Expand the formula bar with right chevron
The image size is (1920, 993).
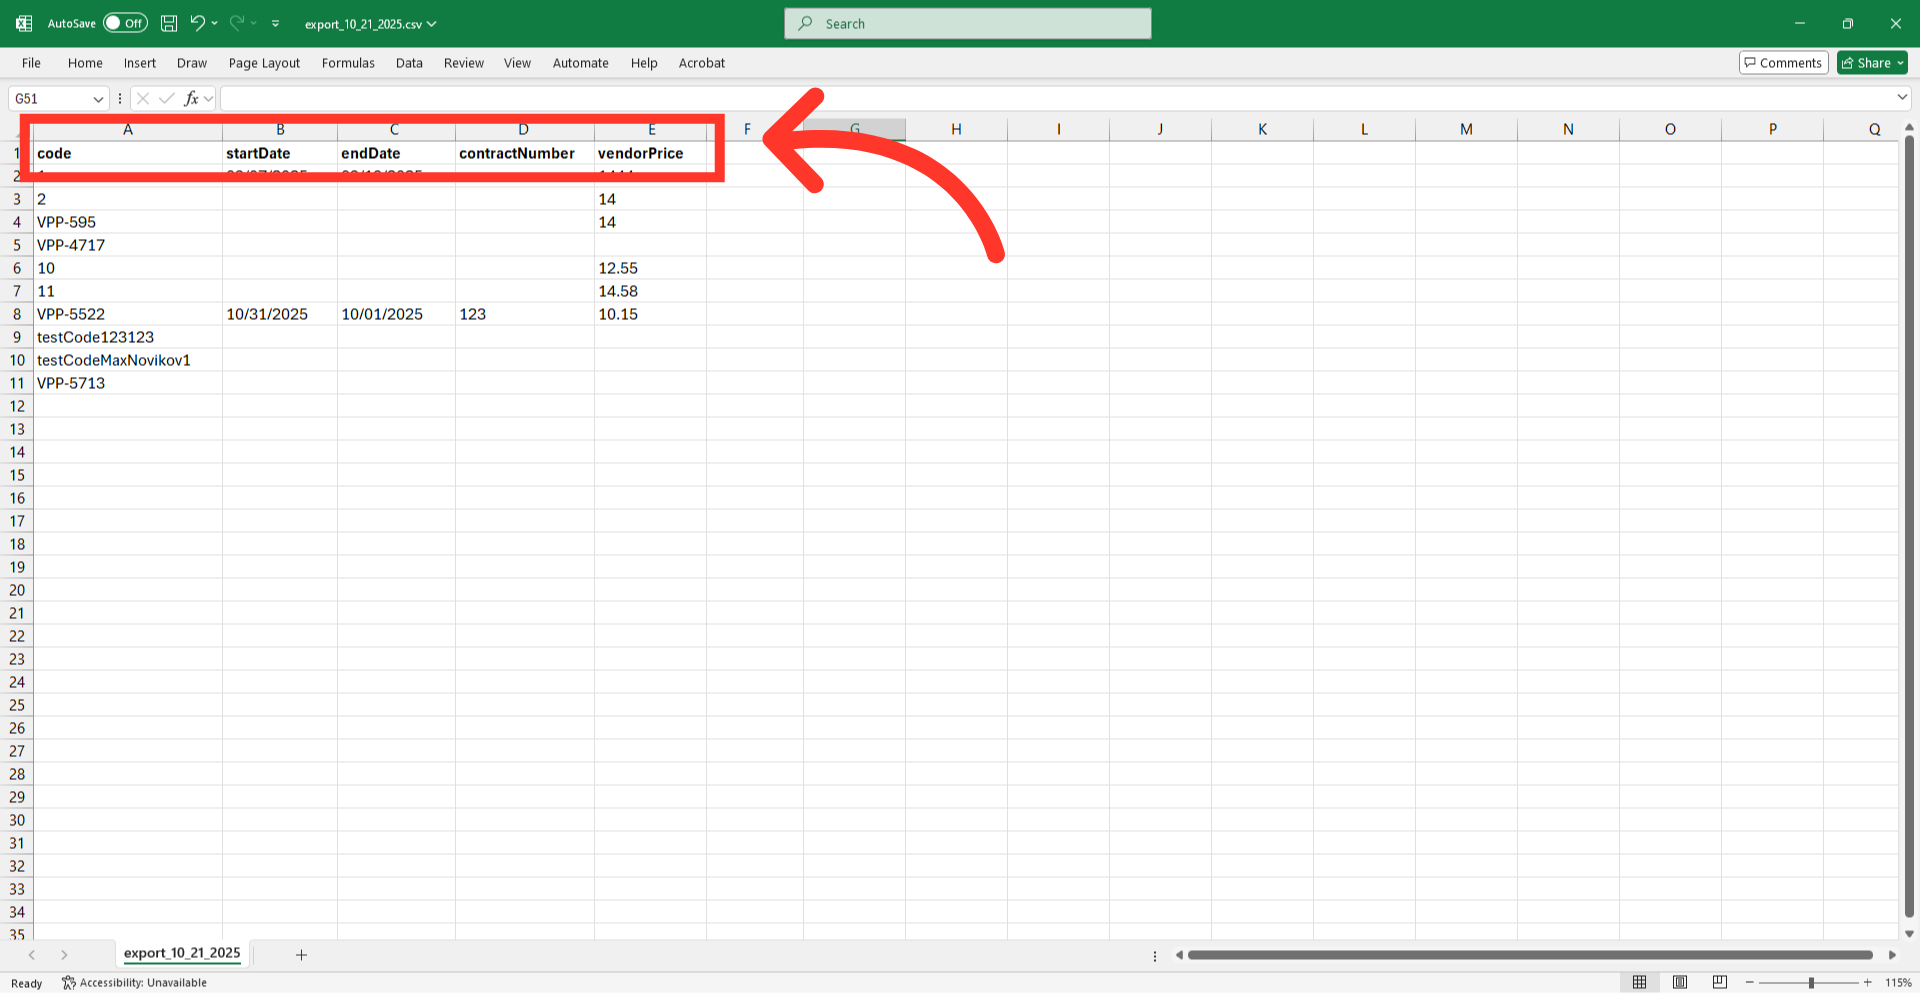(x=1902, y=98)
